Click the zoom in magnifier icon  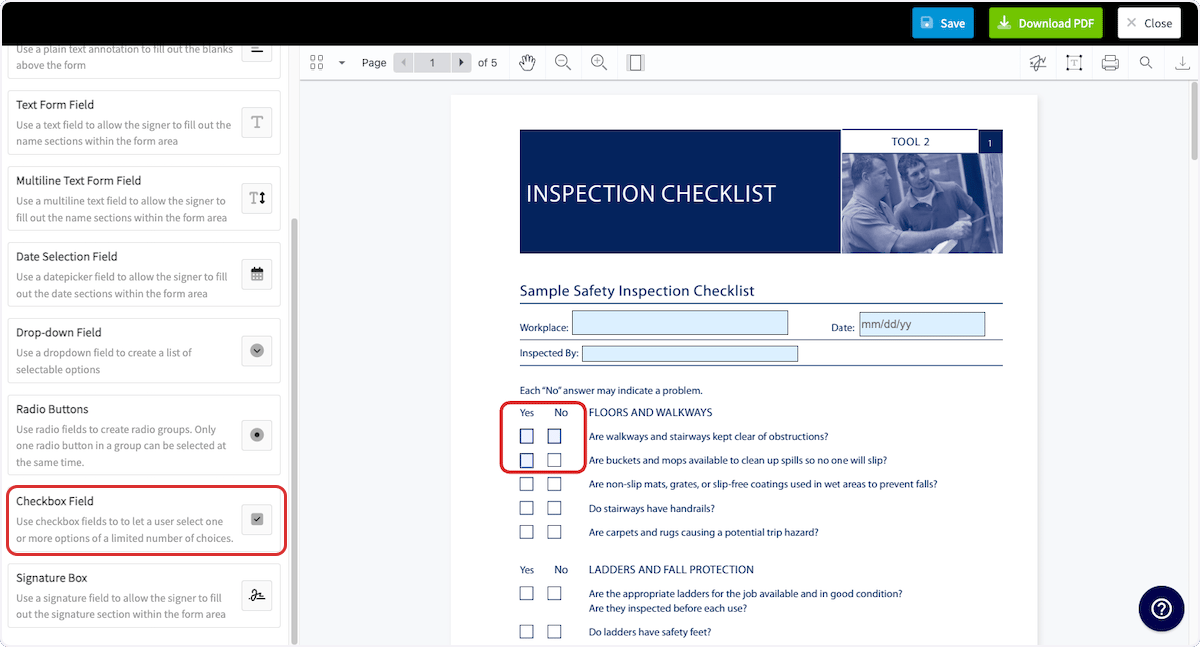coord(599,63)
